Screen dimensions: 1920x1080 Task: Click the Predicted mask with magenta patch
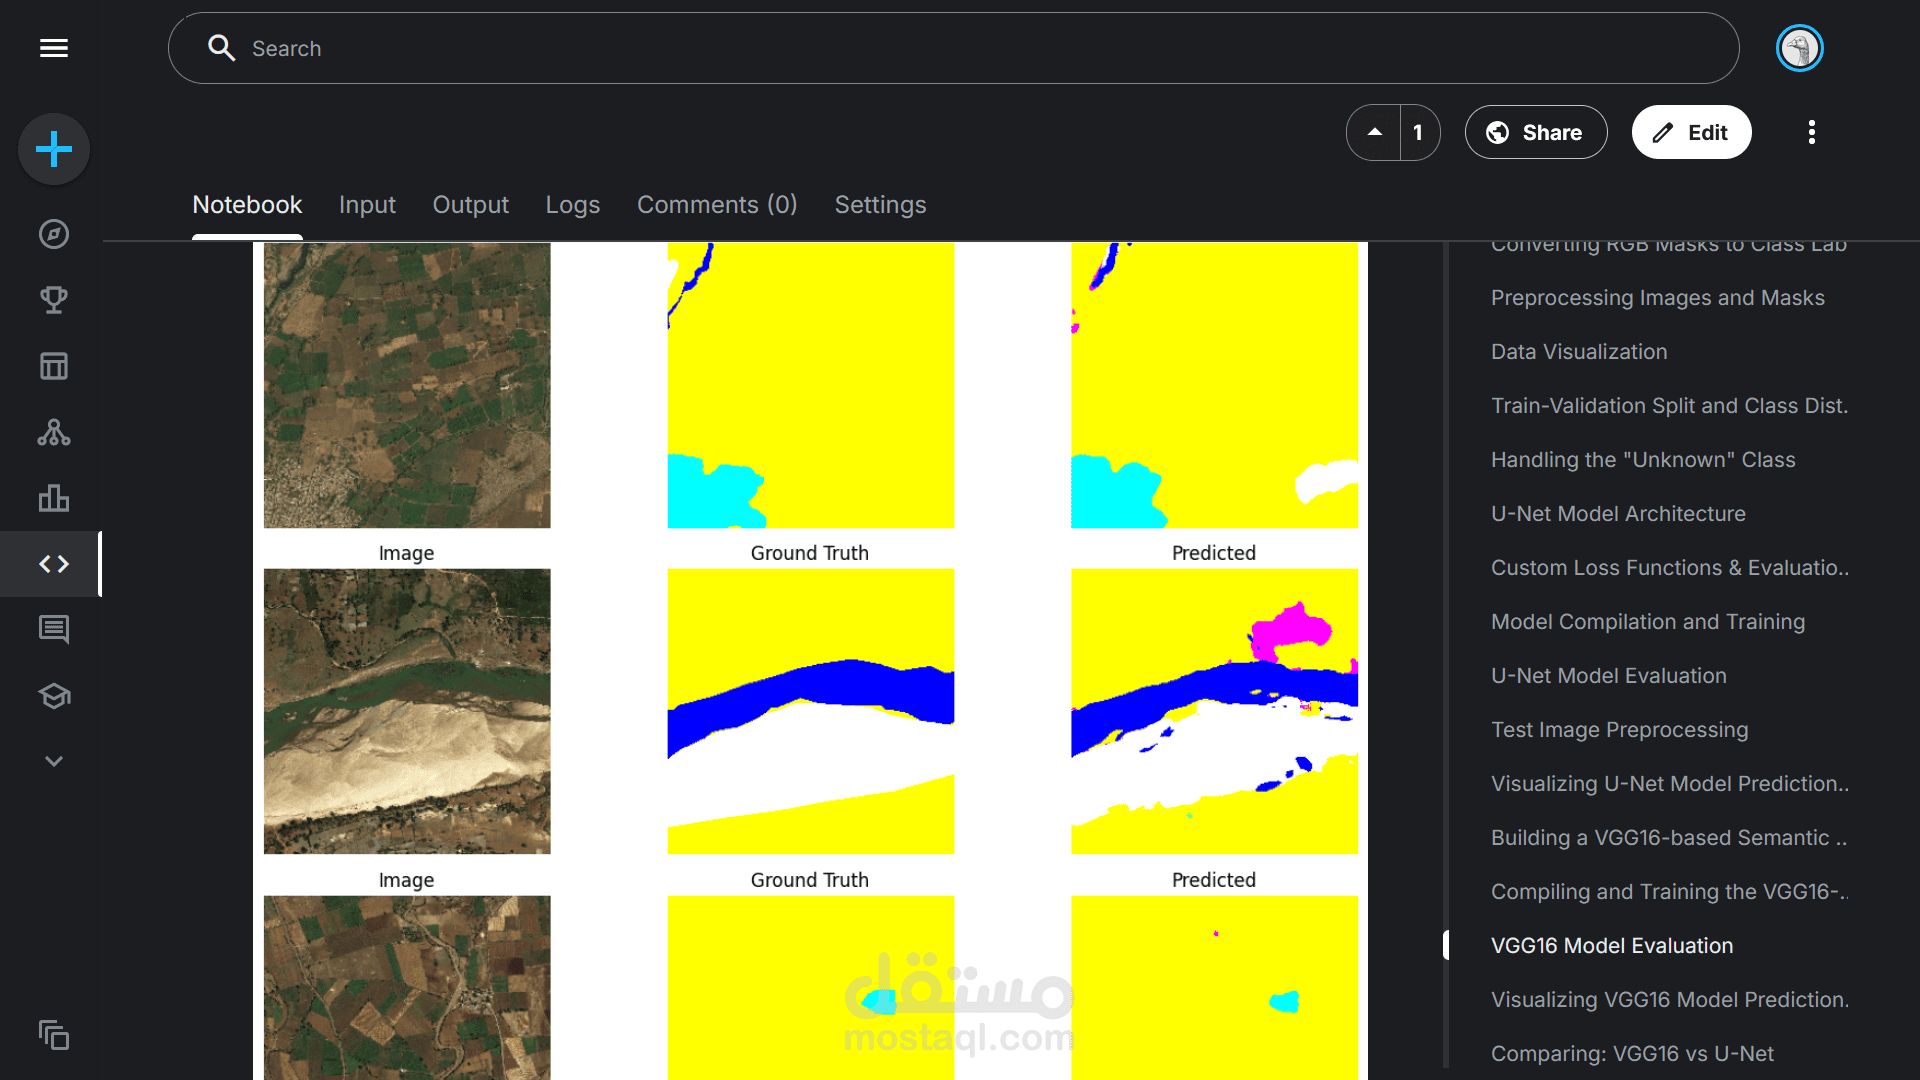pyautogui.click(x=1214, y=711)
